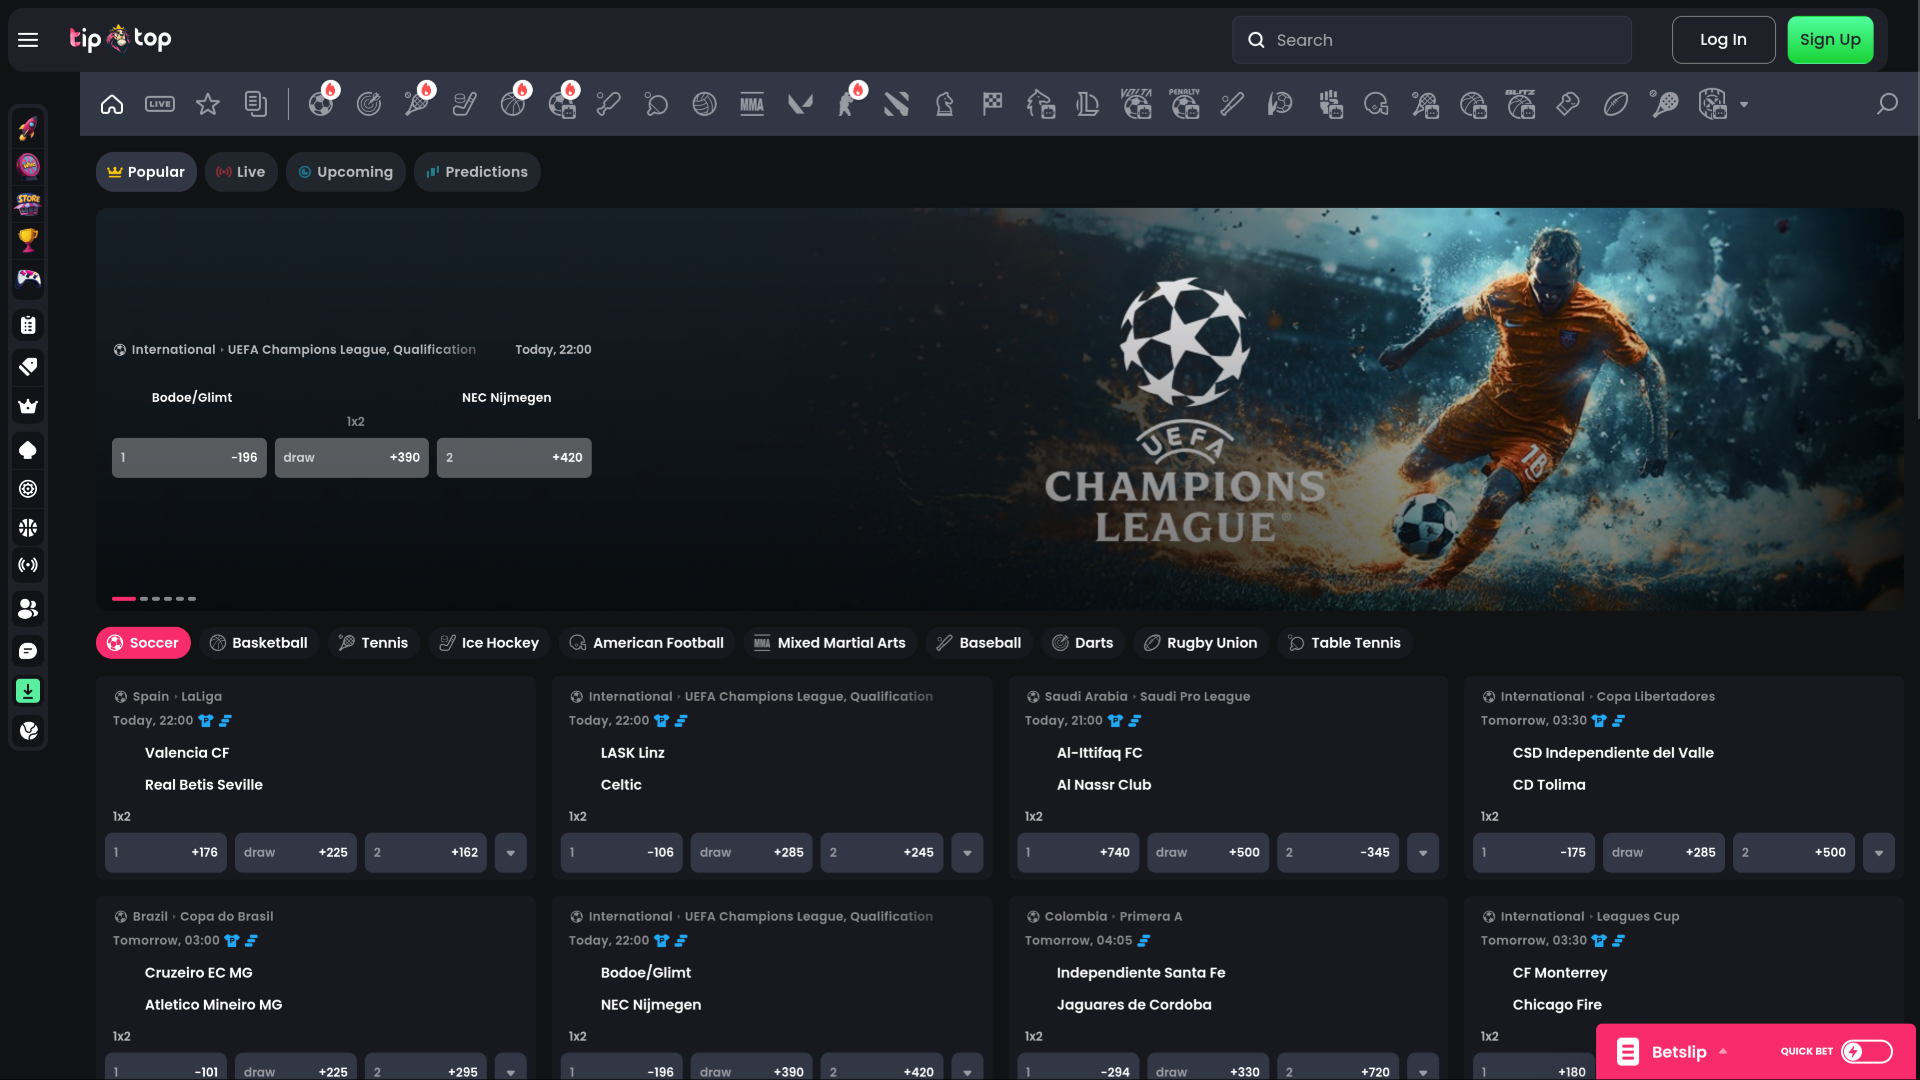
Task: Select the Table Tennis sport filter
Action: point(1345,643)
